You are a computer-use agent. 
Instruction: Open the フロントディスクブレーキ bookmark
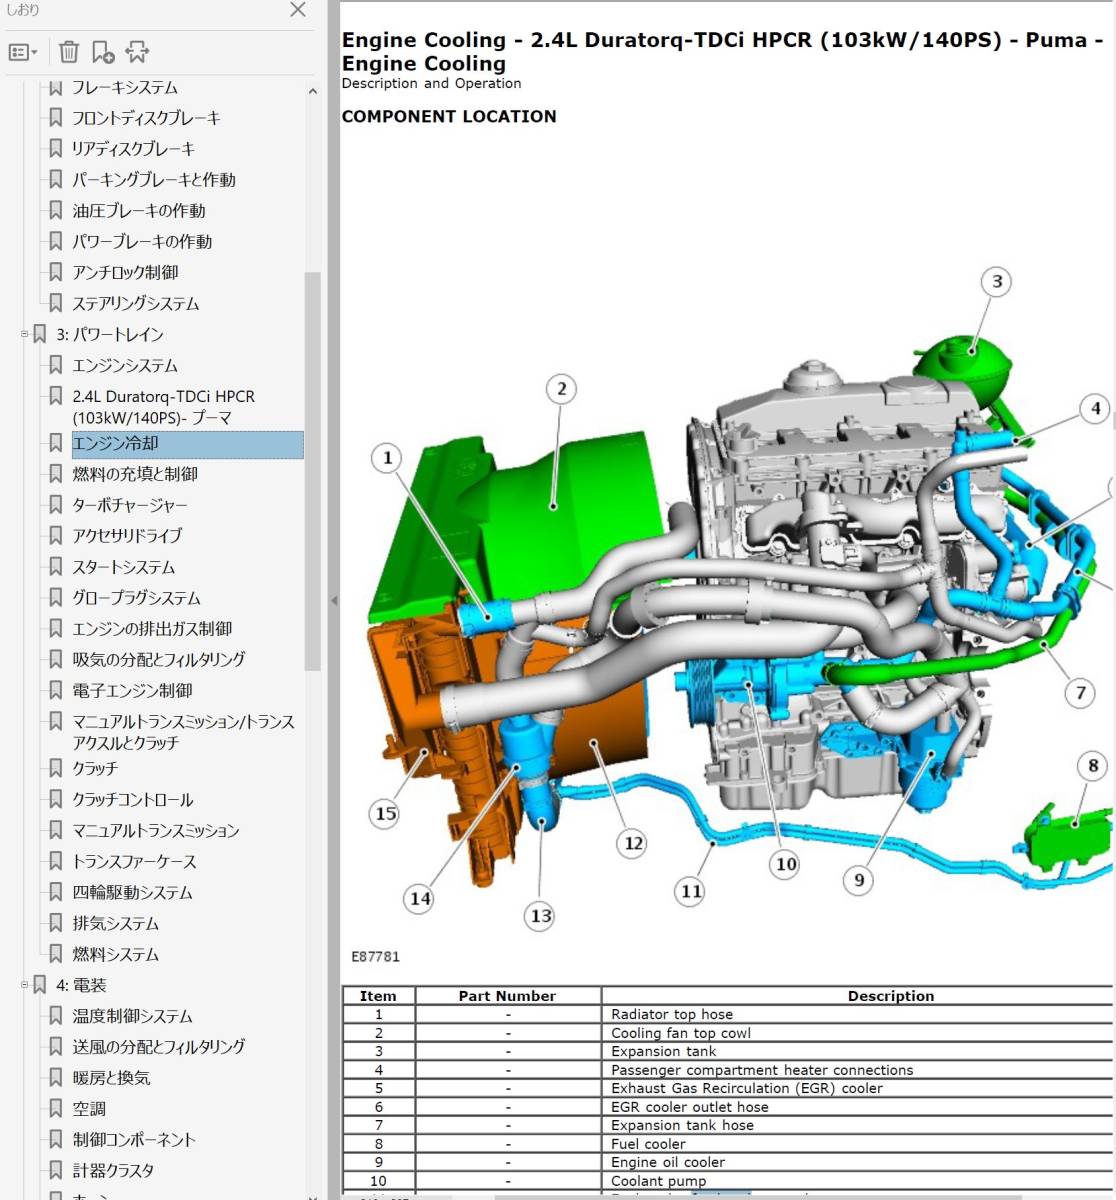tap(146, 118)
